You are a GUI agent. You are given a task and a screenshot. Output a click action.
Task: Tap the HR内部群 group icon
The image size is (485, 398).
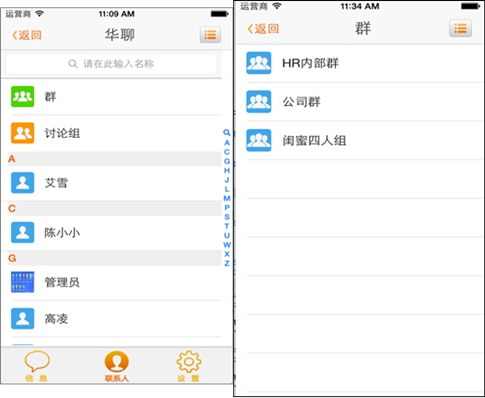(x=259, y=63)
